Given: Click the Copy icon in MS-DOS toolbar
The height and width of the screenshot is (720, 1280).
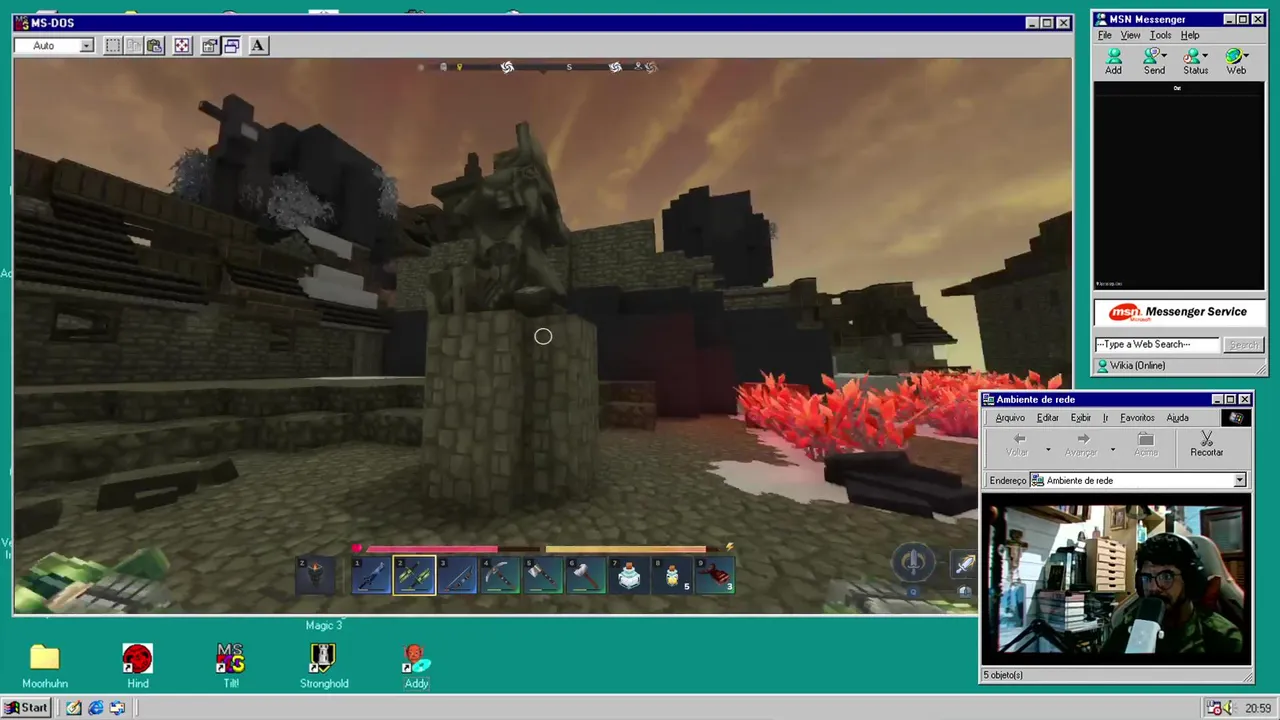Looking at the screenshot, I should (x=133, y=45).
